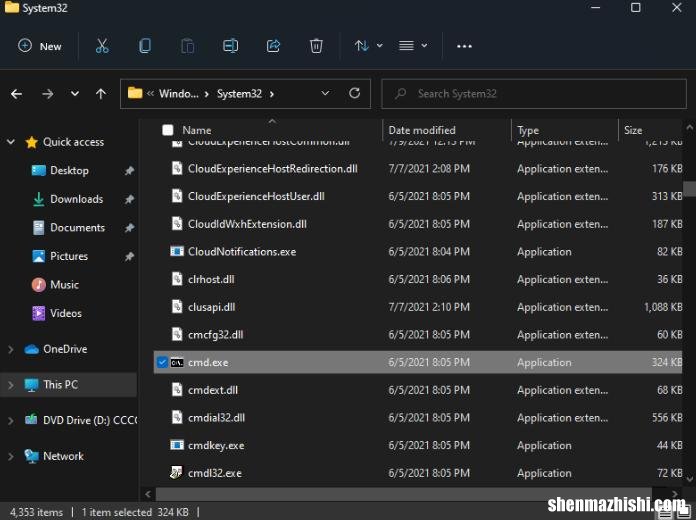This screenshot has height=520, width=696.
Task: Select cmcfg32.dll file name
Action: tap(215, 335)
